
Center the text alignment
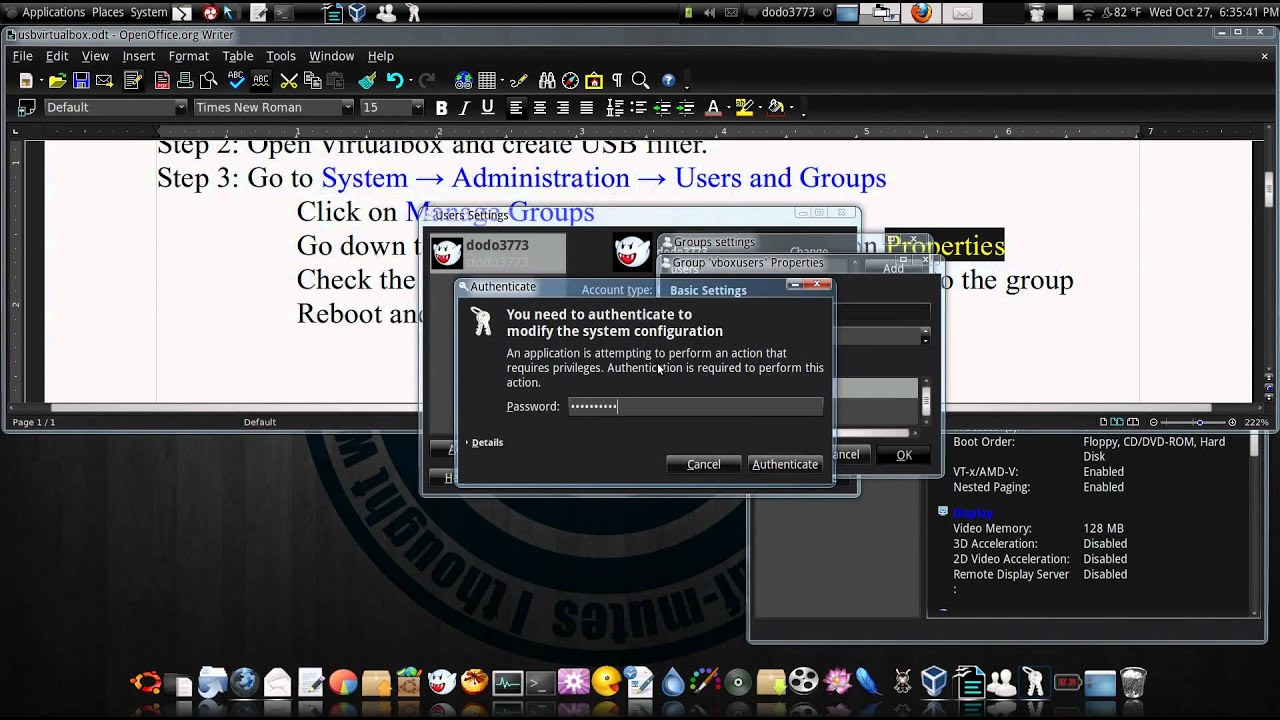point(540,107)
